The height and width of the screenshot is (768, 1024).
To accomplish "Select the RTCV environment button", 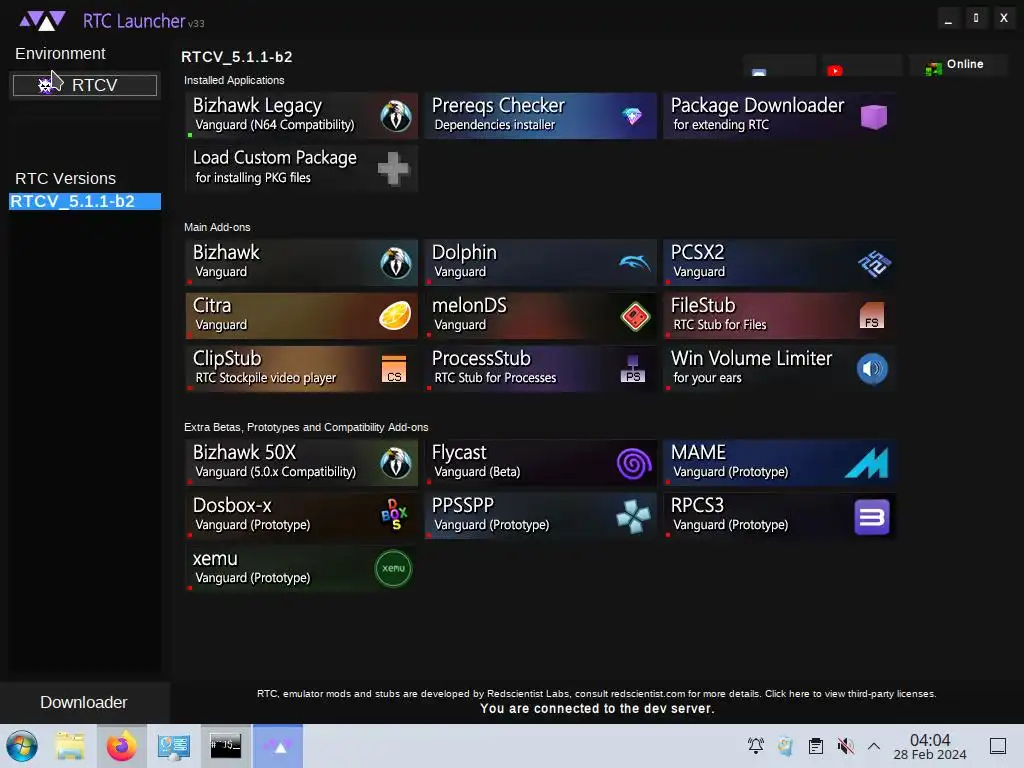I will coord(85,85).
